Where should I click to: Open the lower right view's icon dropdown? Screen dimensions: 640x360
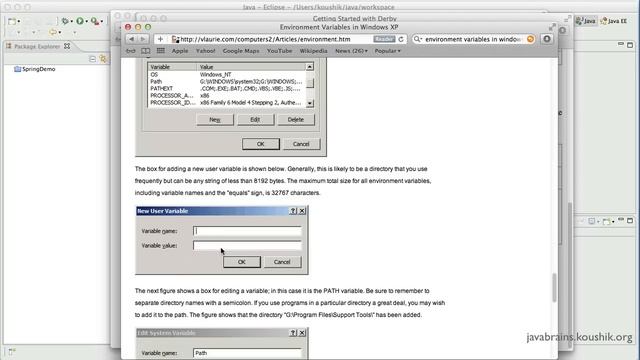pos(613,222)
